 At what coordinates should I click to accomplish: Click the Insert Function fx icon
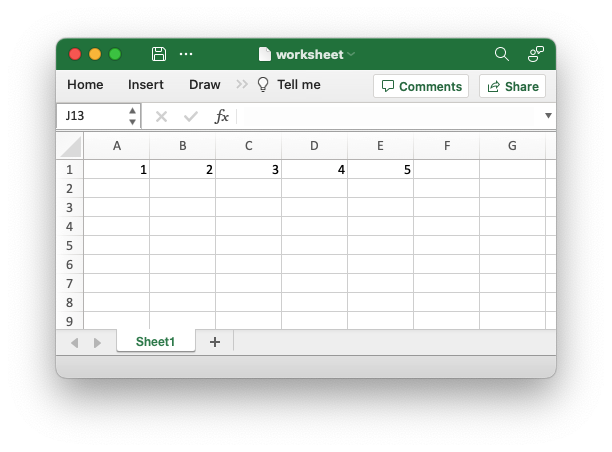(222, 116)
